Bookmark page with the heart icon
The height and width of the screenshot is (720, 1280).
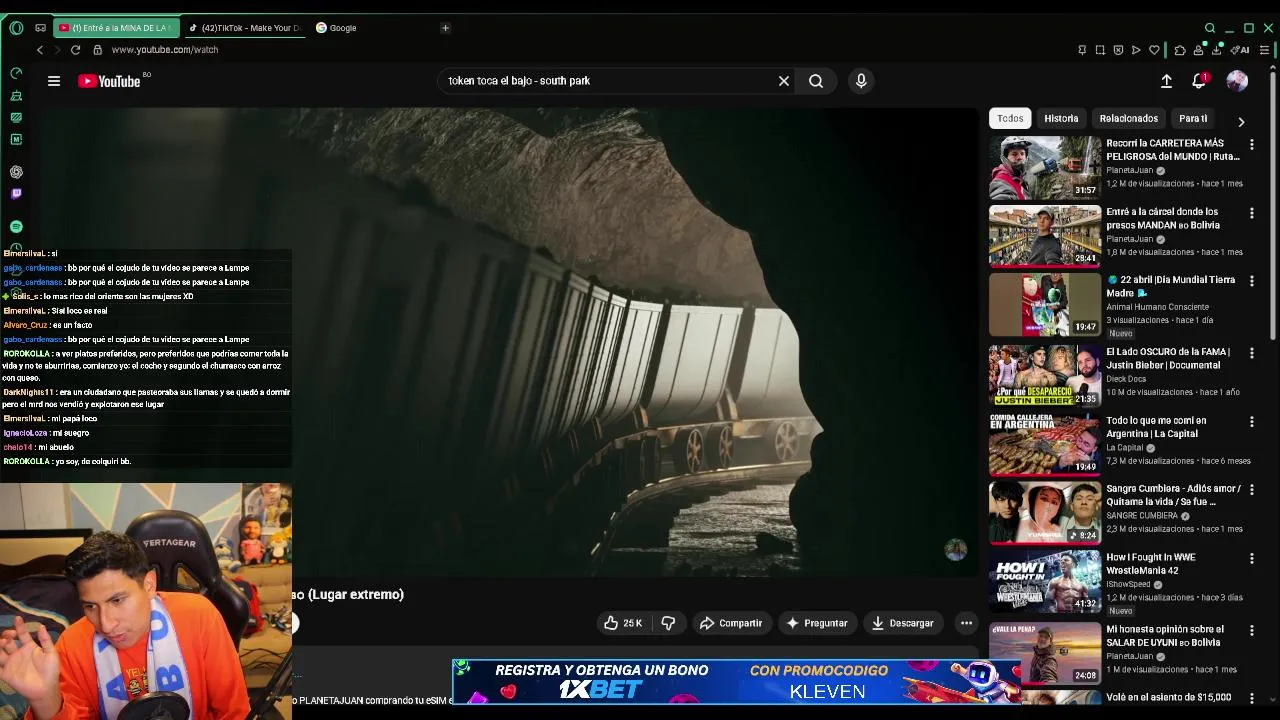pyautogui.click(x=1154, y=50)
